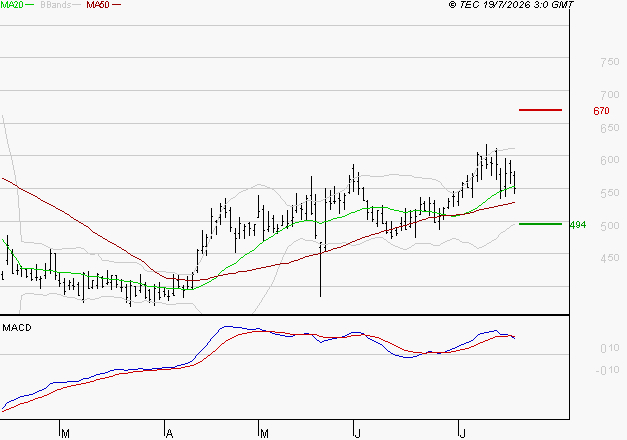Click the July 'J' month marker on axis
Viewport: 627px width, 440px height.
[462, 434]
